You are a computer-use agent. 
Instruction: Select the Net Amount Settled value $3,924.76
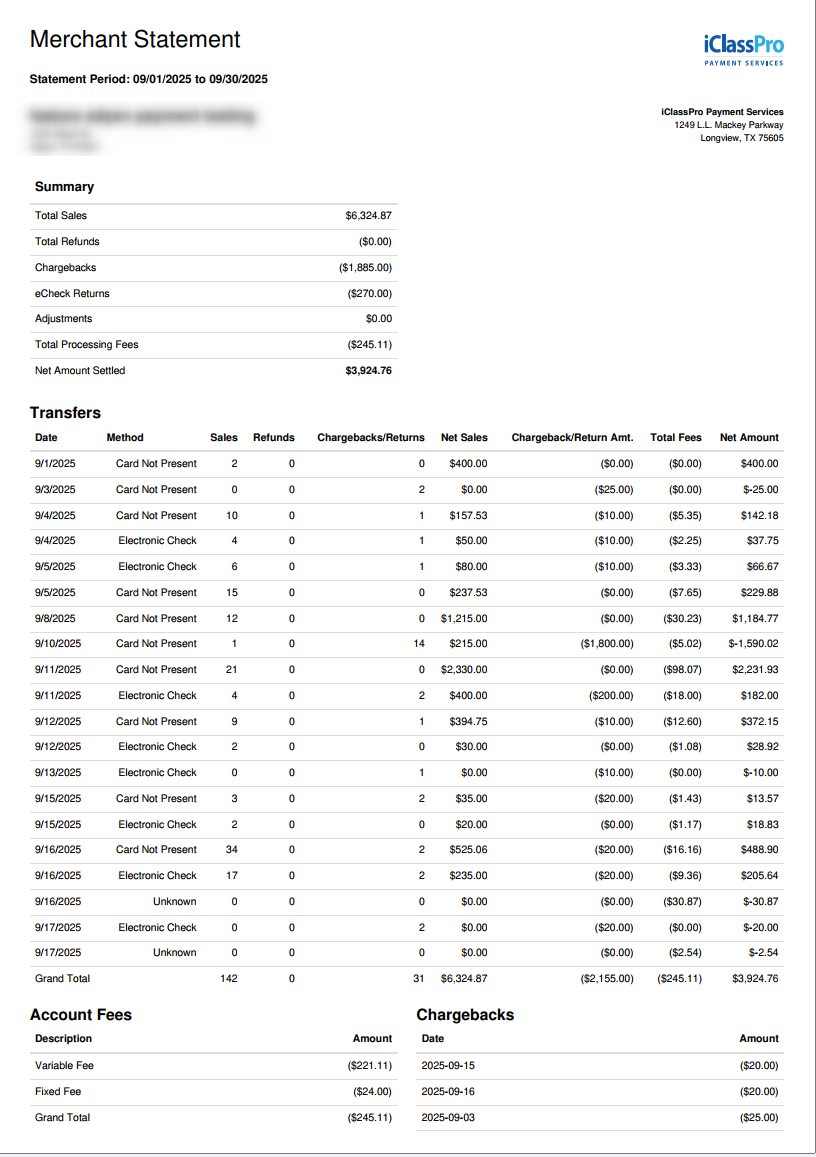pos(368,370)
